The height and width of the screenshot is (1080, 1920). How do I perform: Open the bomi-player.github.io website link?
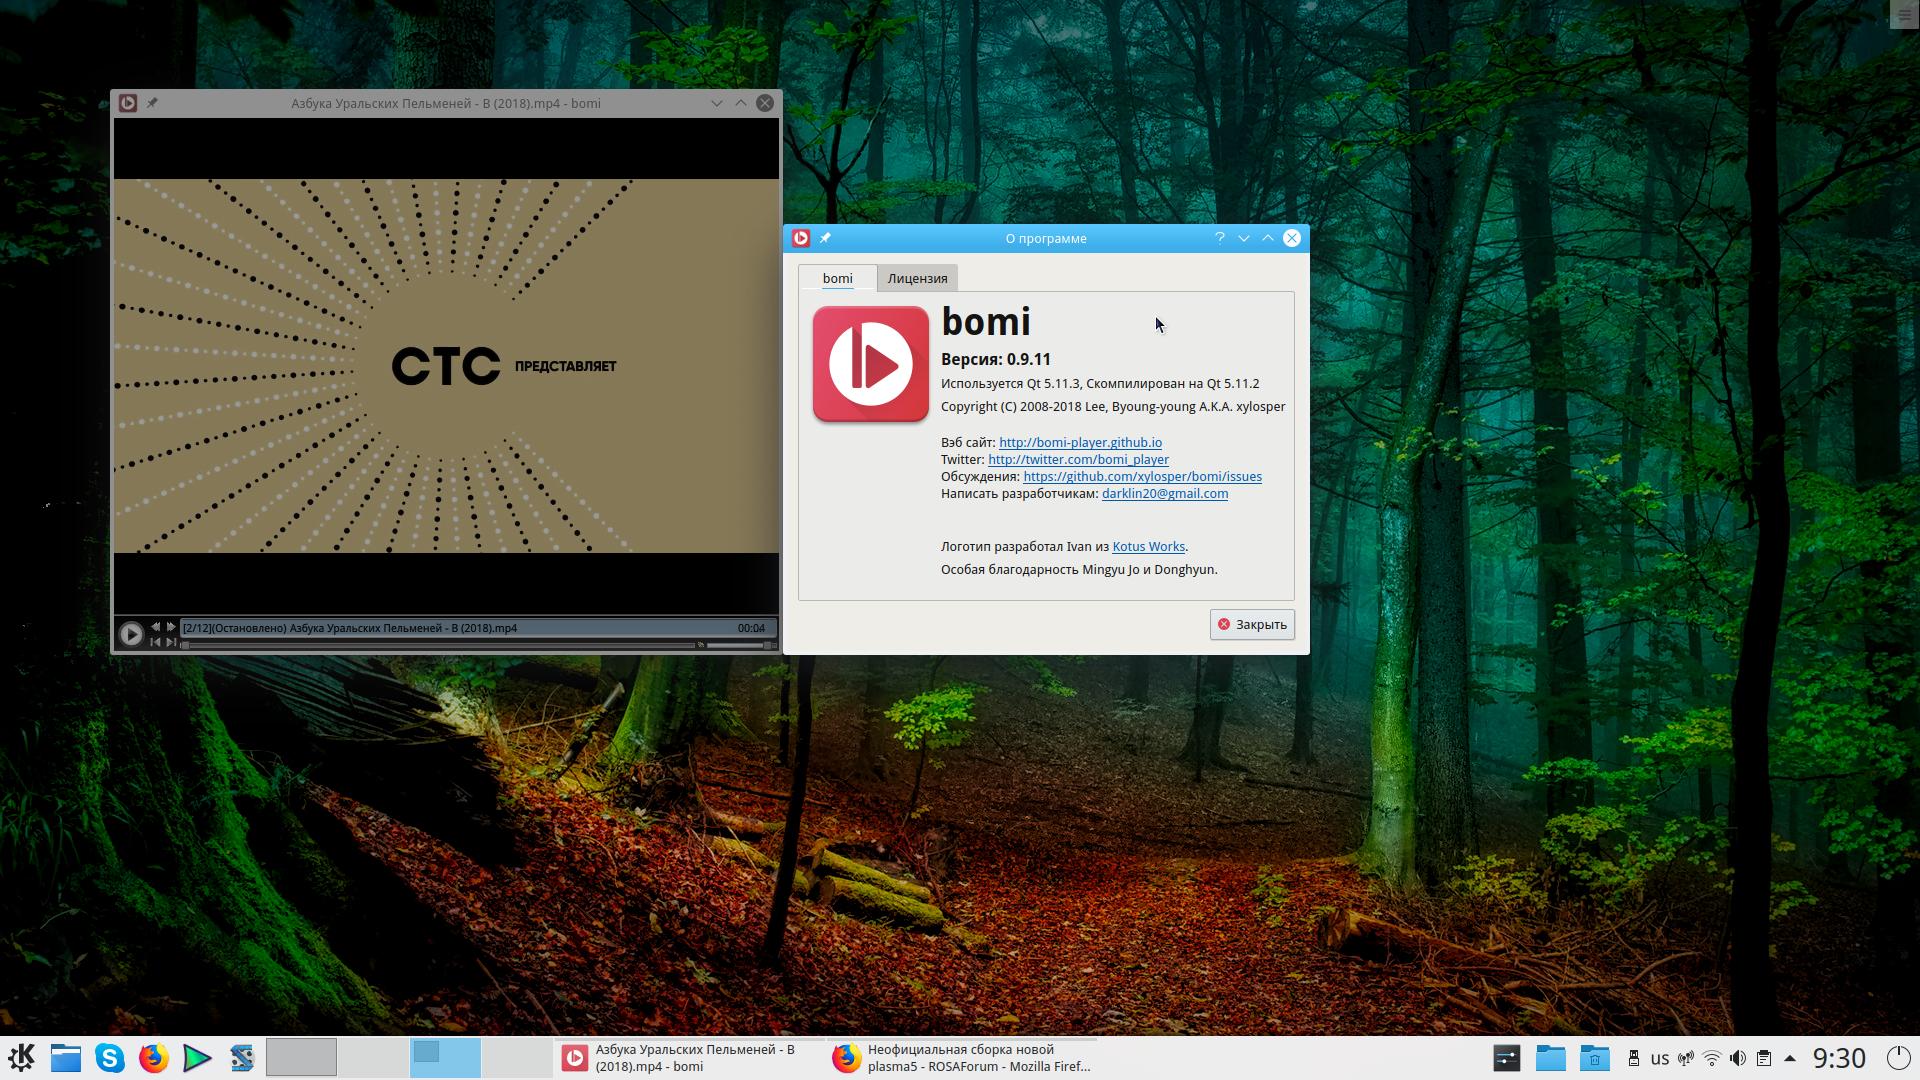(x=1080, y=442)
